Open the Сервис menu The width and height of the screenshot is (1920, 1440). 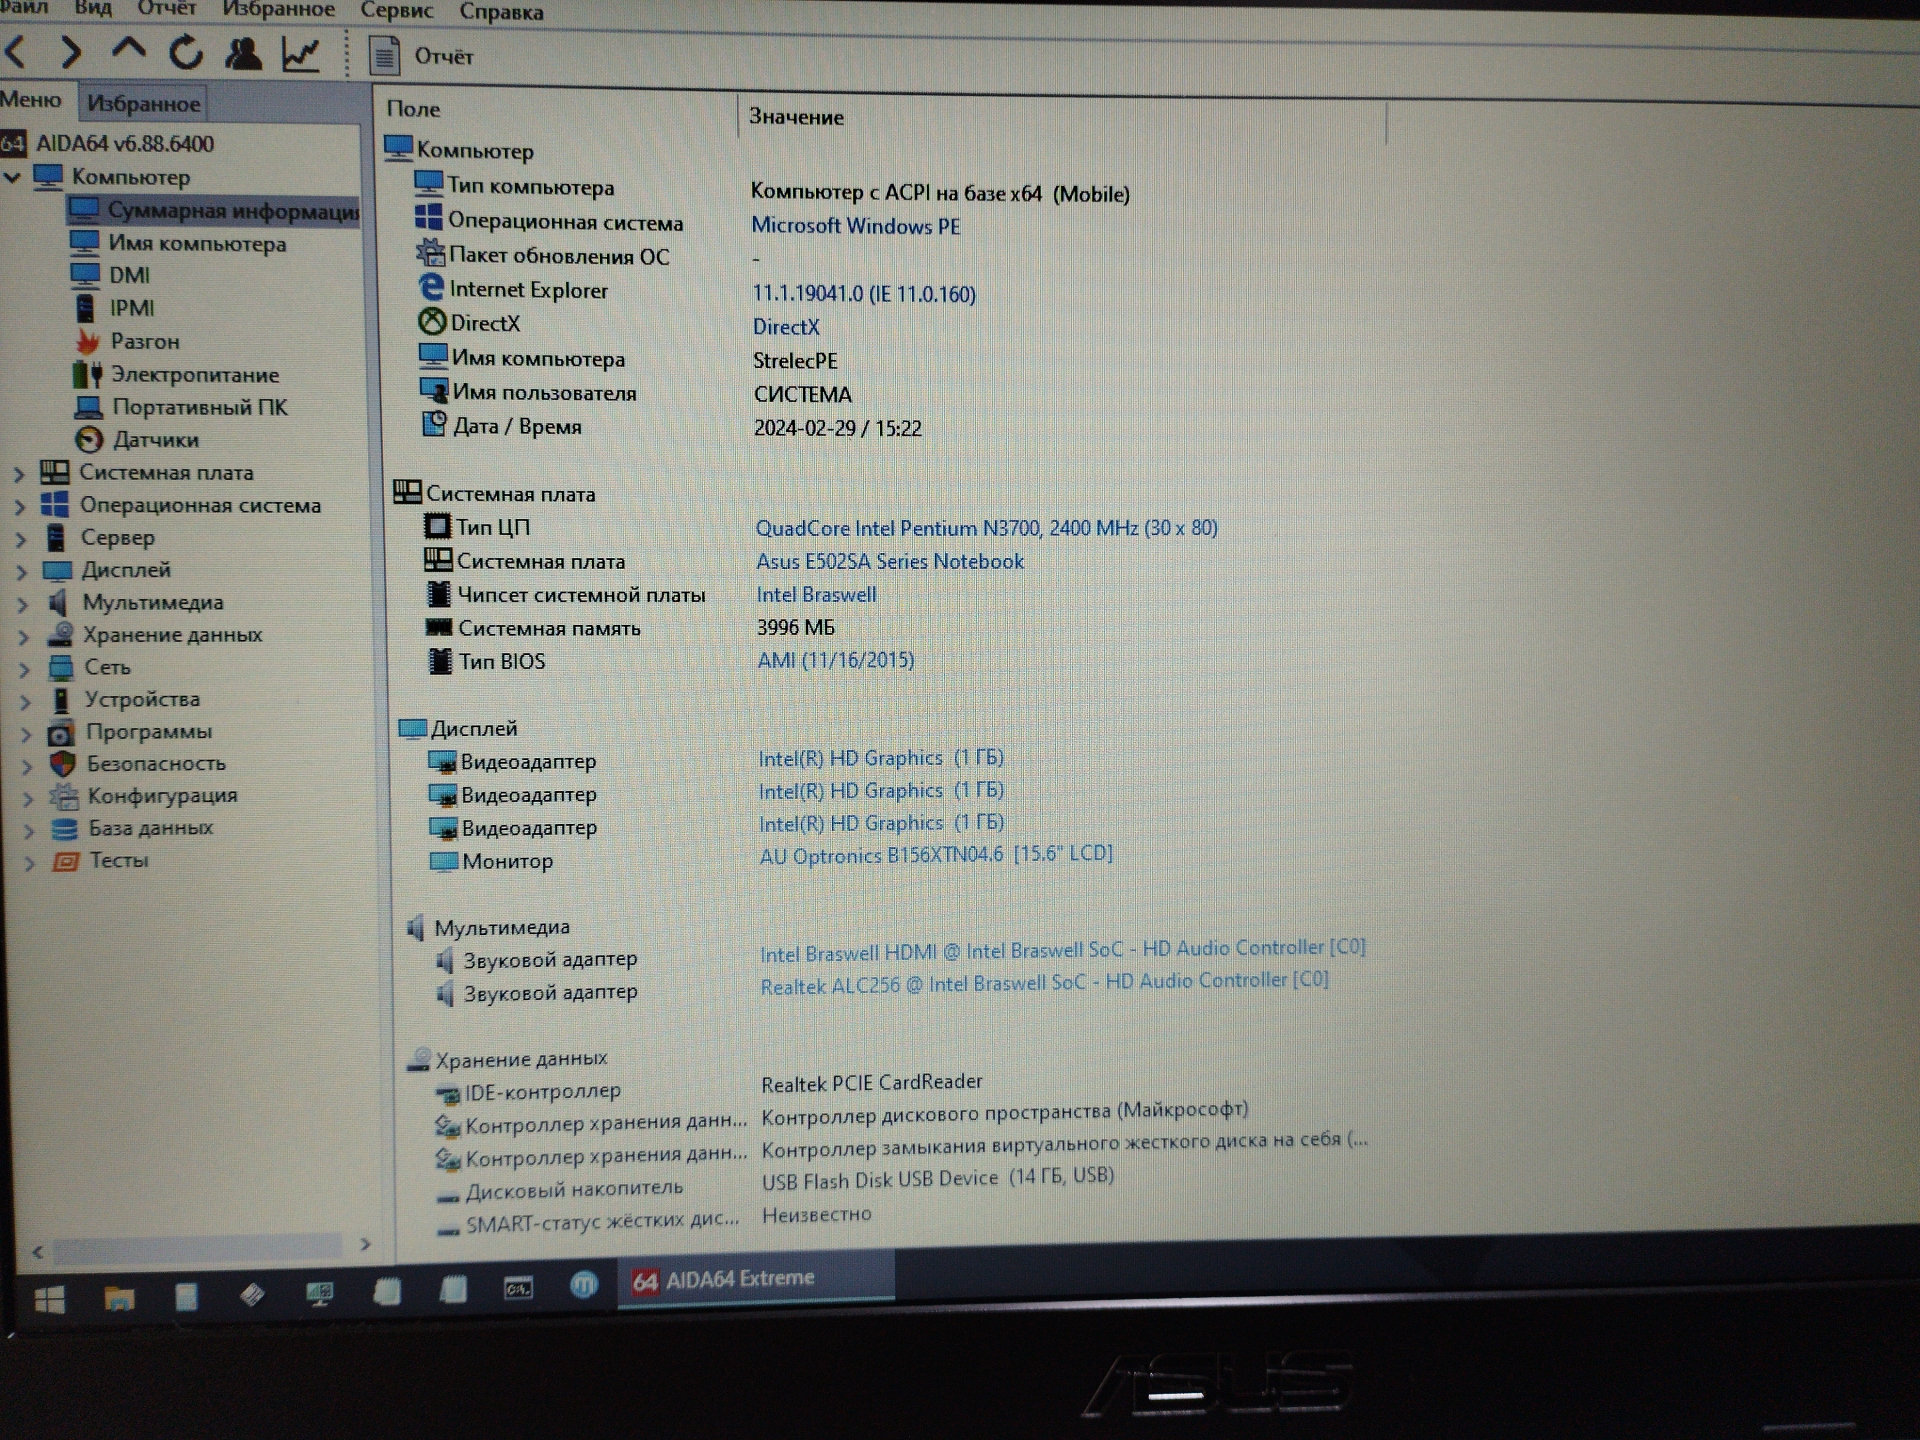point(396,11)
